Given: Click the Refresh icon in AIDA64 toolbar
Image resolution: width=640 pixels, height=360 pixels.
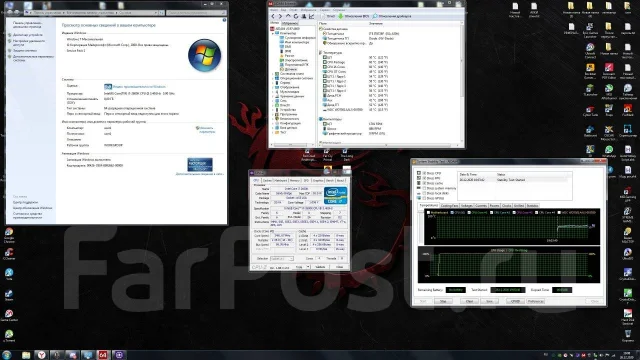Looking at the screenshot, I should [x=296, y=16].
